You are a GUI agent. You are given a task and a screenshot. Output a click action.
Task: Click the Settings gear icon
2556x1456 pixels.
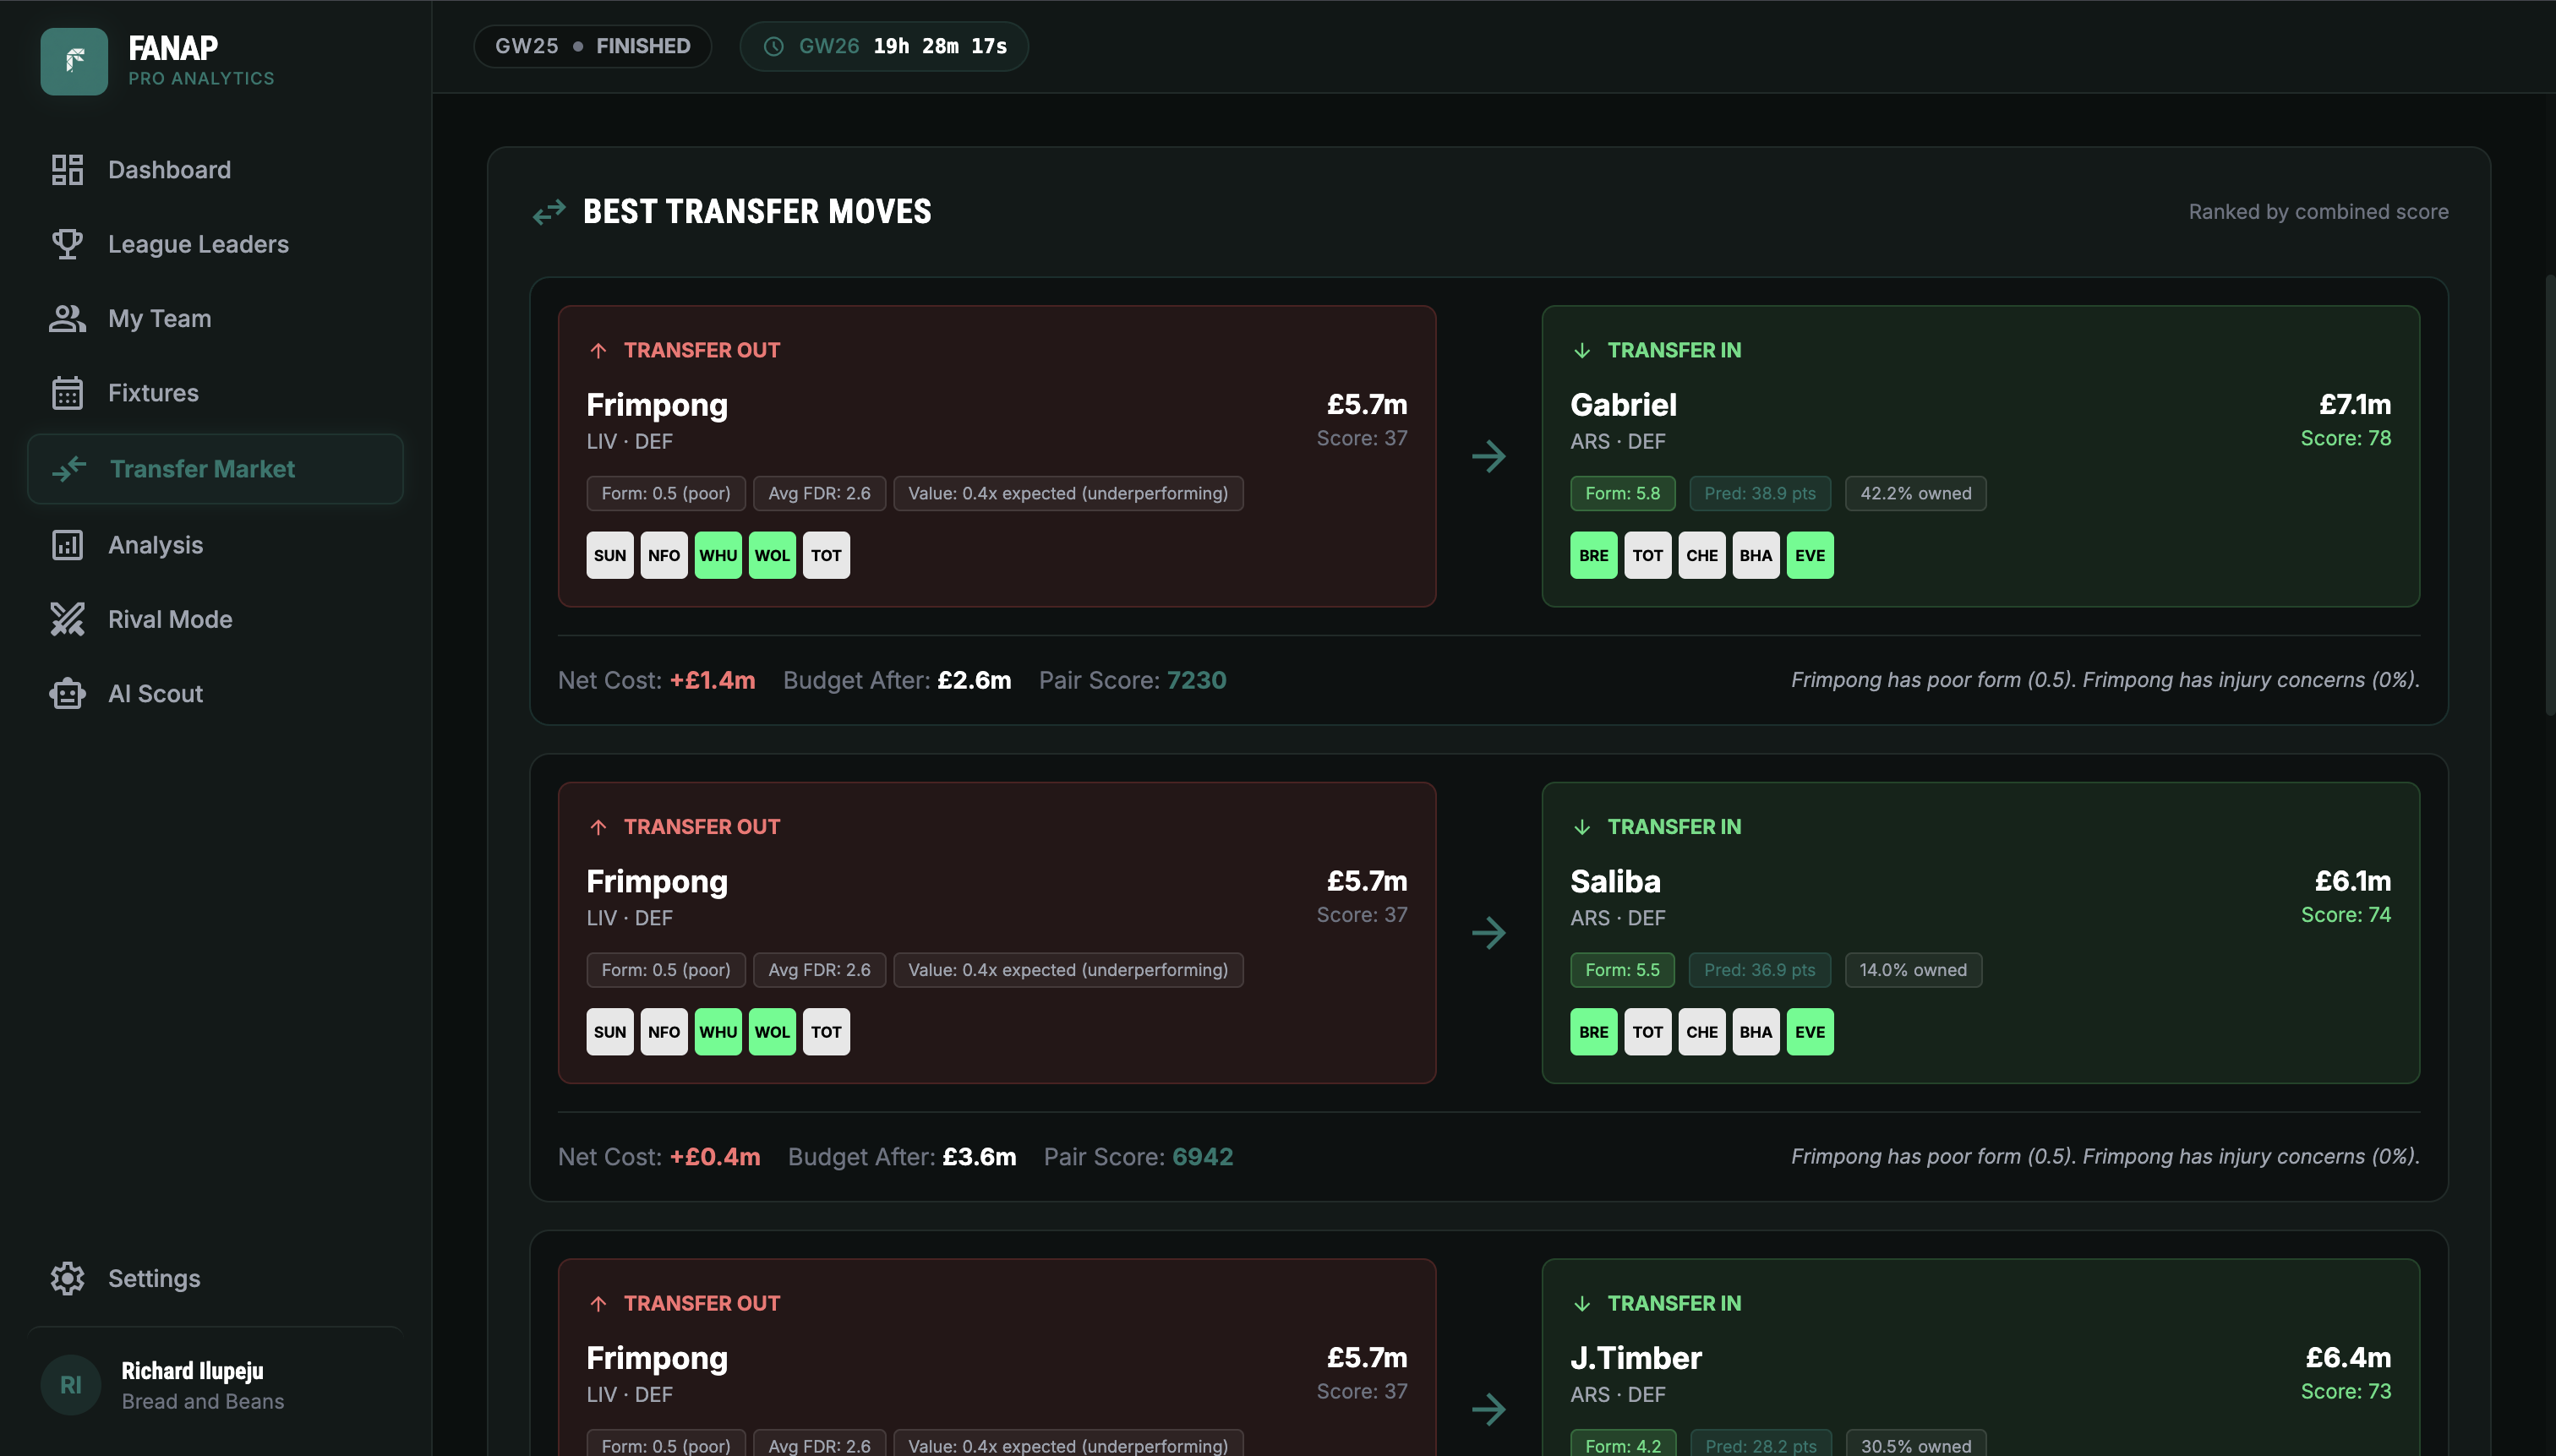tap(67, 1278)
